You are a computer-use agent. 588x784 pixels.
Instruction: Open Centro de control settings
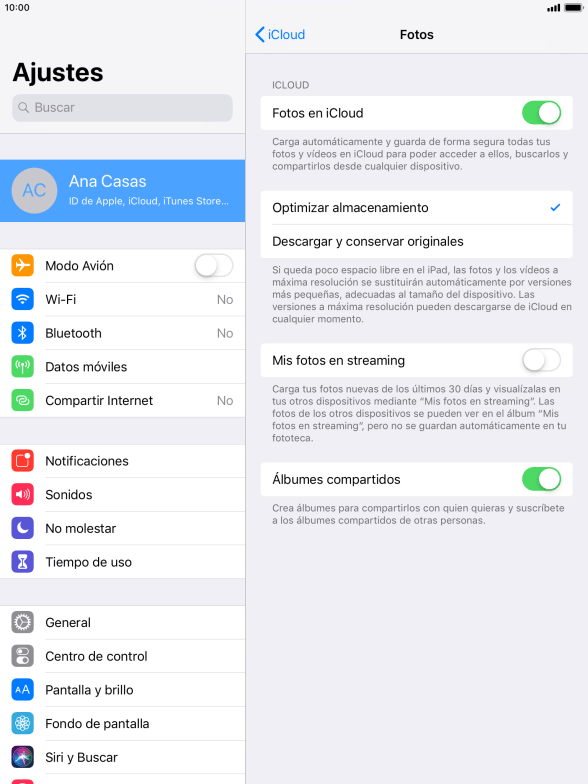click(122, 656)
